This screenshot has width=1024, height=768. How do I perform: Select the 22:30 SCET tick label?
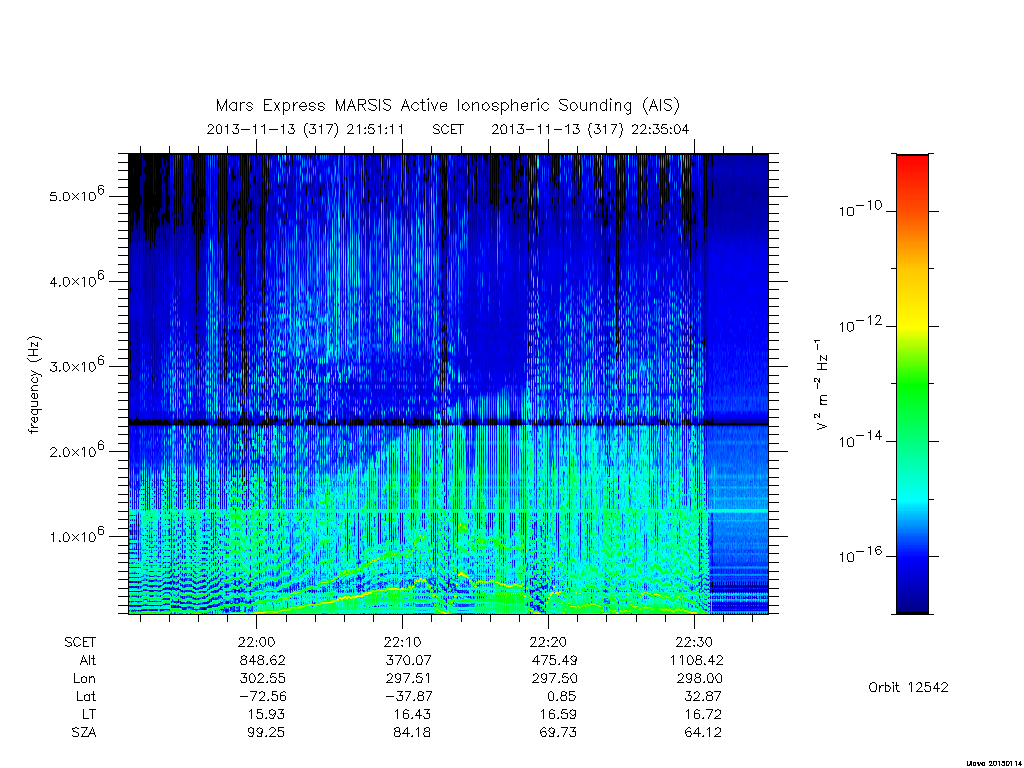click(694, 642)
